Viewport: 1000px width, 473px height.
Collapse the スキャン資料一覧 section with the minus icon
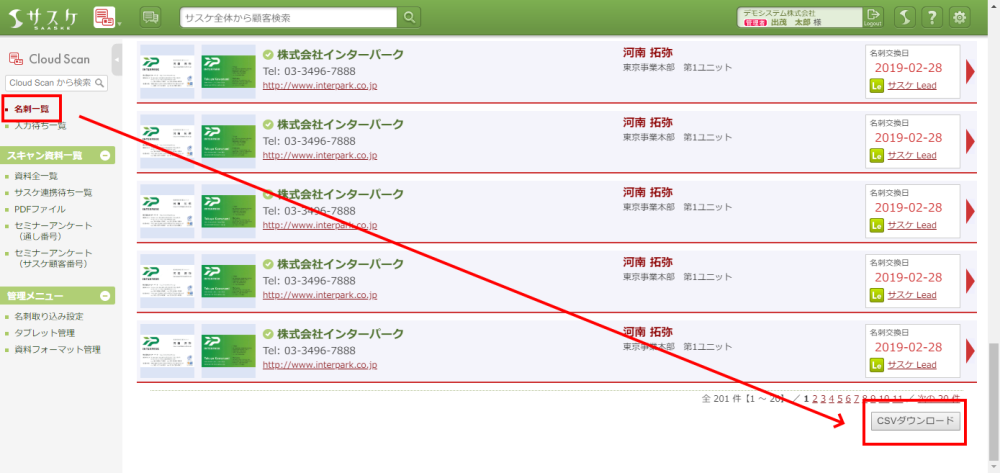click(x=105, y=156)
